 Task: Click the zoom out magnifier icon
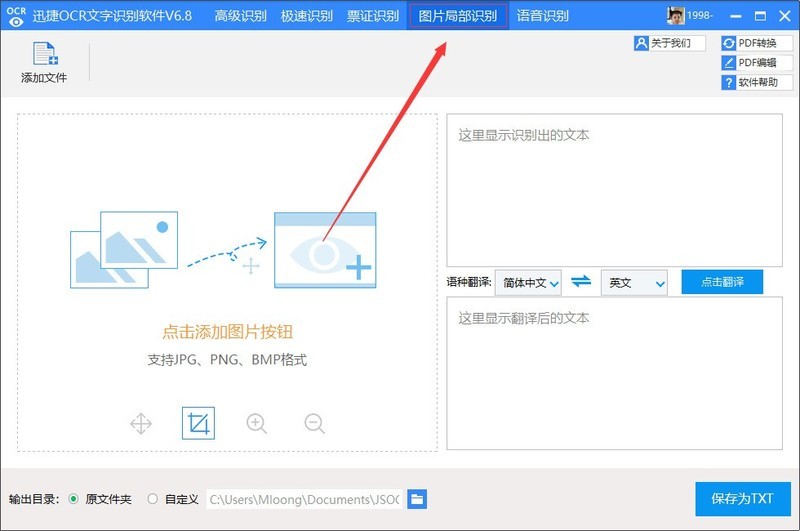coord(314,423)
